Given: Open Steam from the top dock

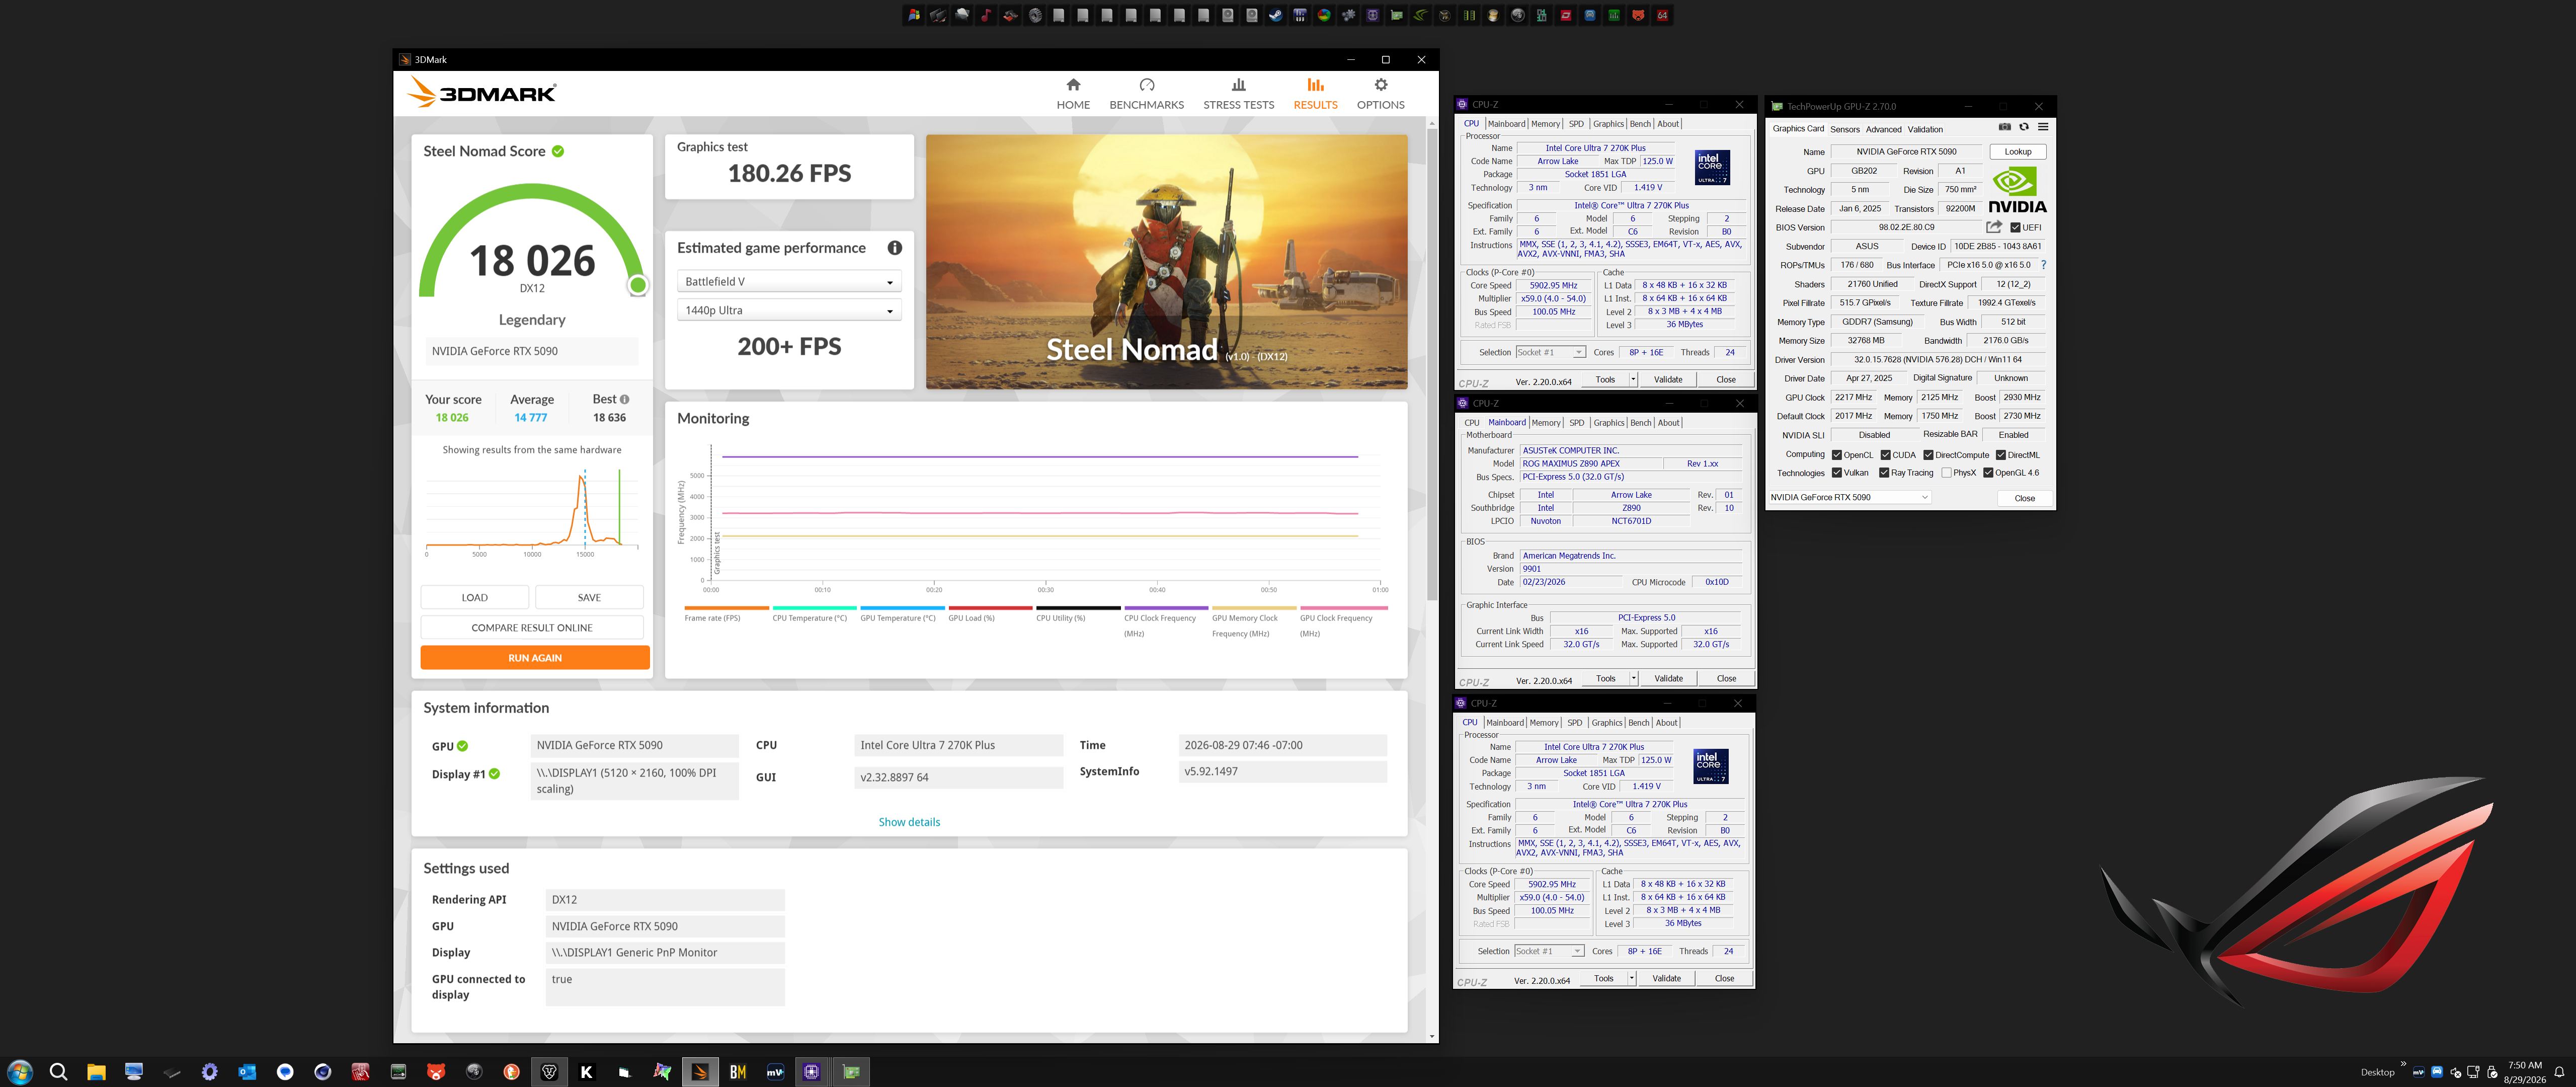Looking at the screenshot, I should click(1276, 15).
